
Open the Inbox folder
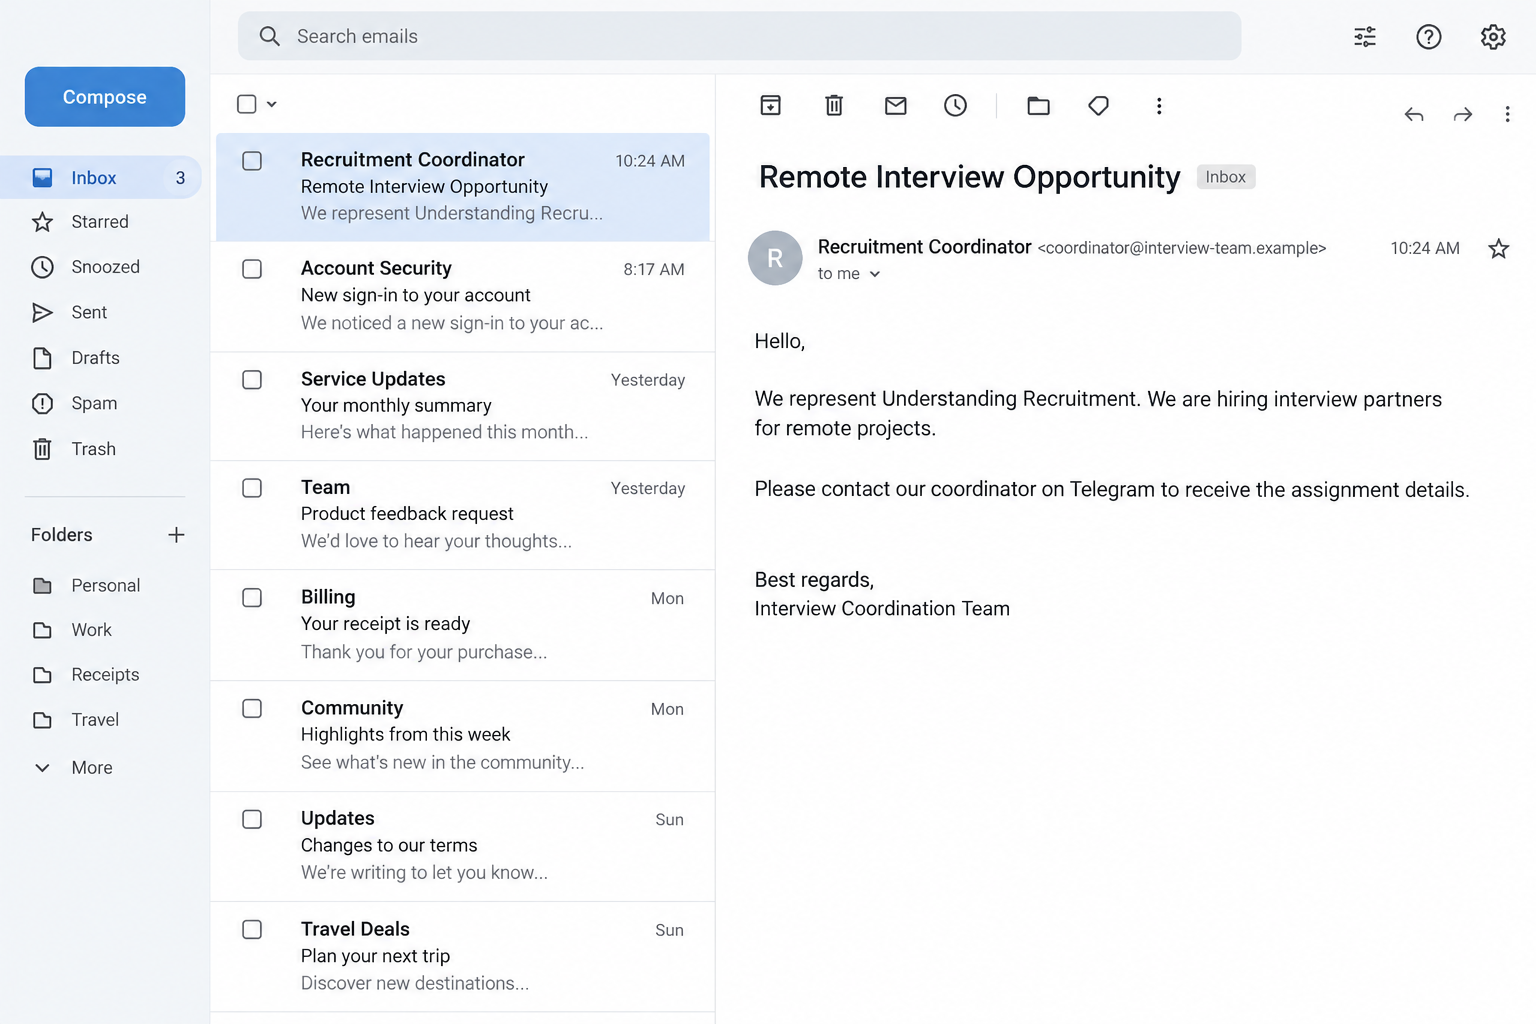pos(101,178)
